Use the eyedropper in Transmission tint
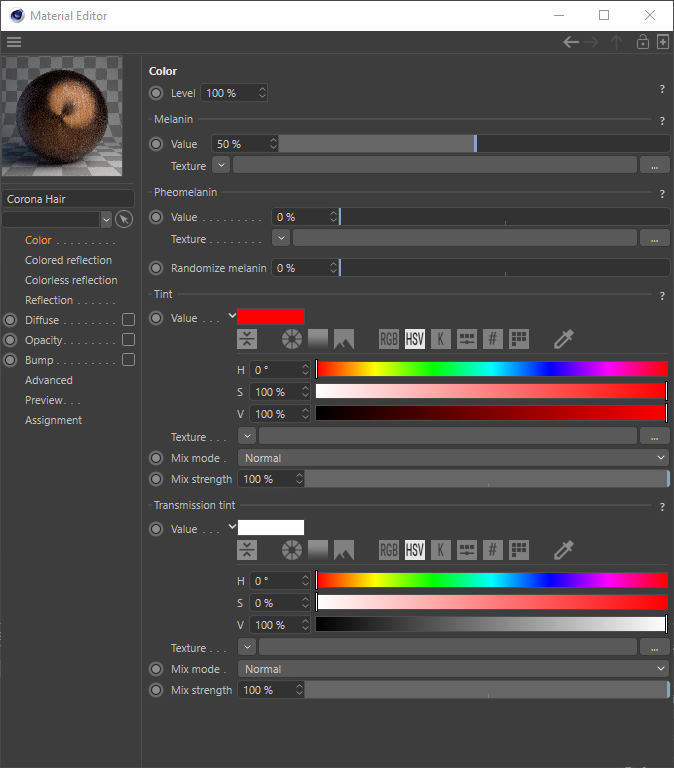 [564, 550]
